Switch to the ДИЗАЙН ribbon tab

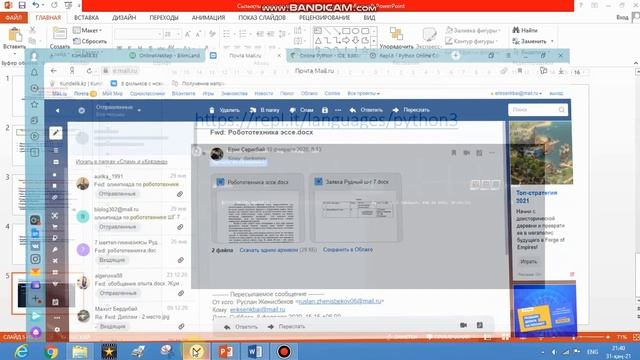pos(124,18)
